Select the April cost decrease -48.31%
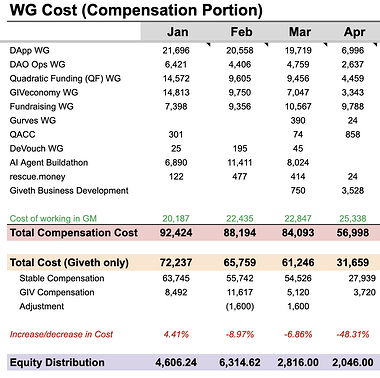Viewport: 380px width, 378px height. point(353,334)
